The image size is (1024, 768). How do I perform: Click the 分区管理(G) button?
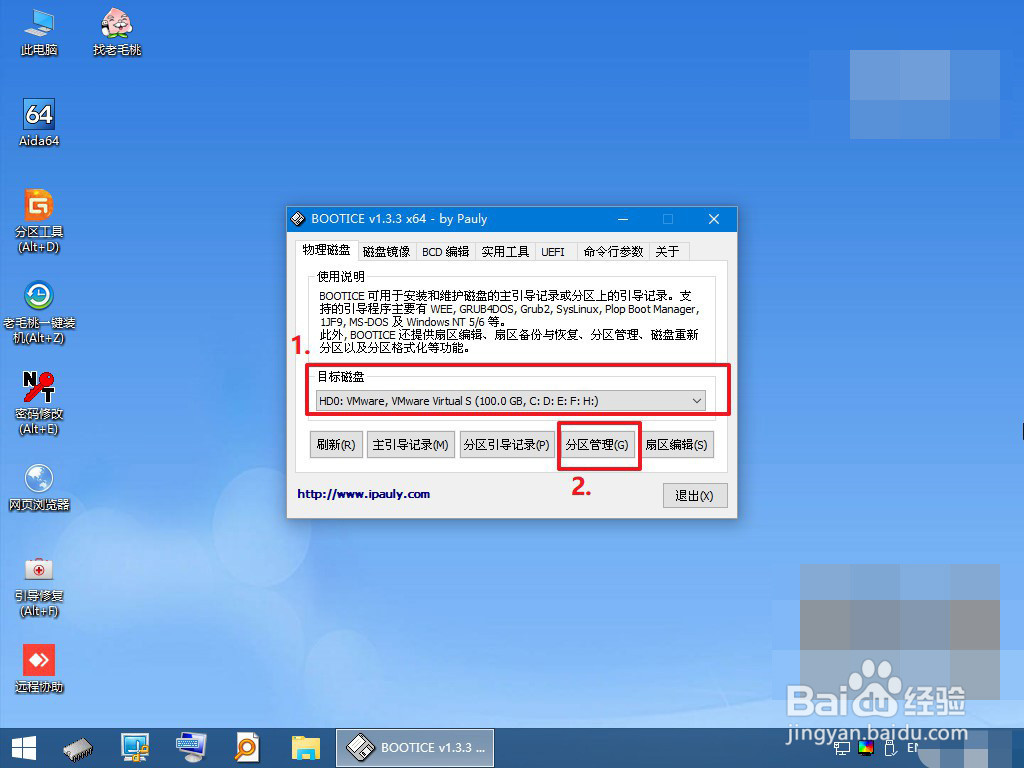coord(597,445)
